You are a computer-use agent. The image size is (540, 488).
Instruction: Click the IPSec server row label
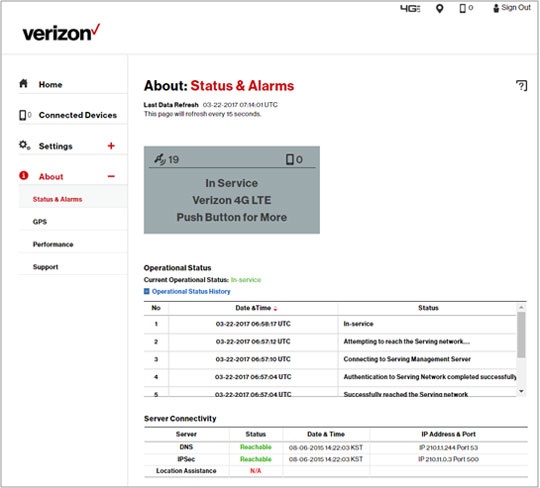(186, 459)
